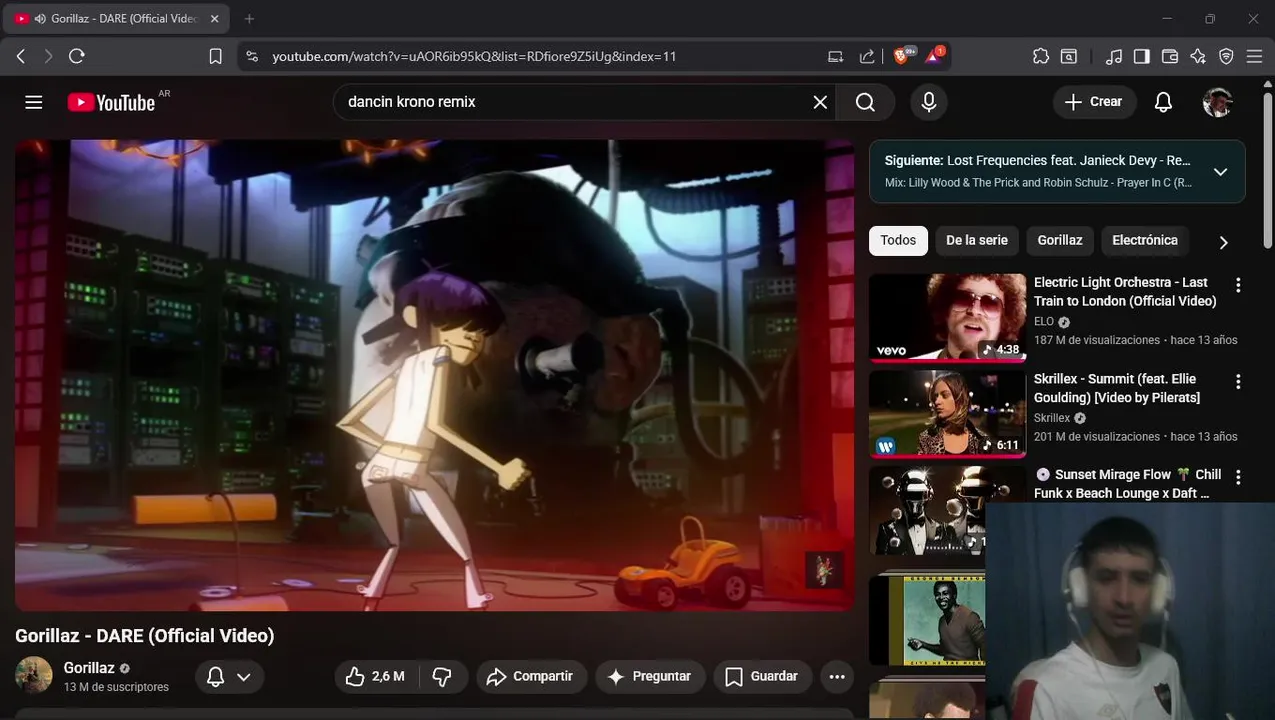Open Electric Light Orchestra video thumbnail
Viewport: 1275px width, 720px height.
(947, 317)
